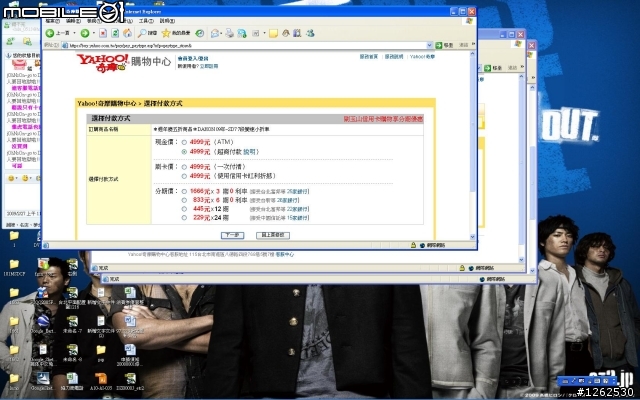Image resolution: width=640 pixels, height=400 pixels.
Task: Click the red 玉山信用卡 promotion link
Action: click(383, 119)
